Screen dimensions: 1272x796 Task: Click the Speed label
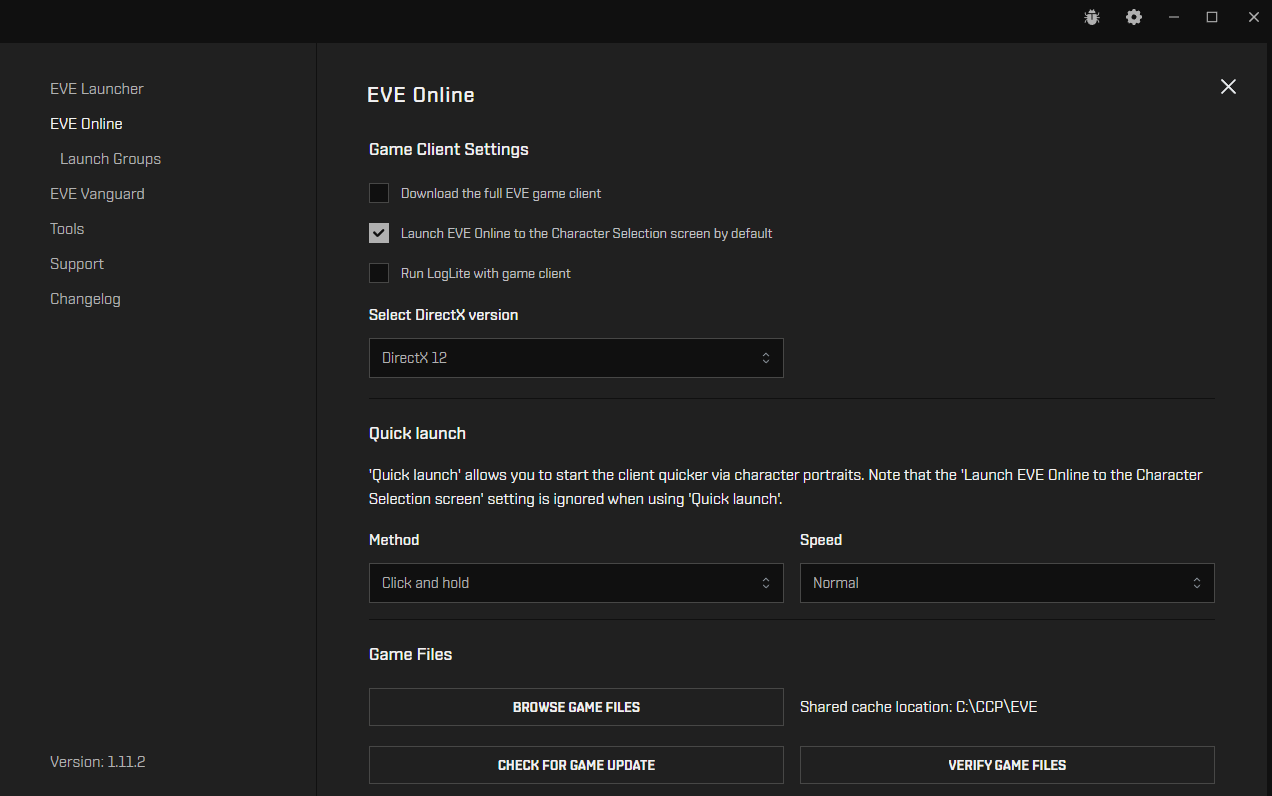[x=821, y=540]
